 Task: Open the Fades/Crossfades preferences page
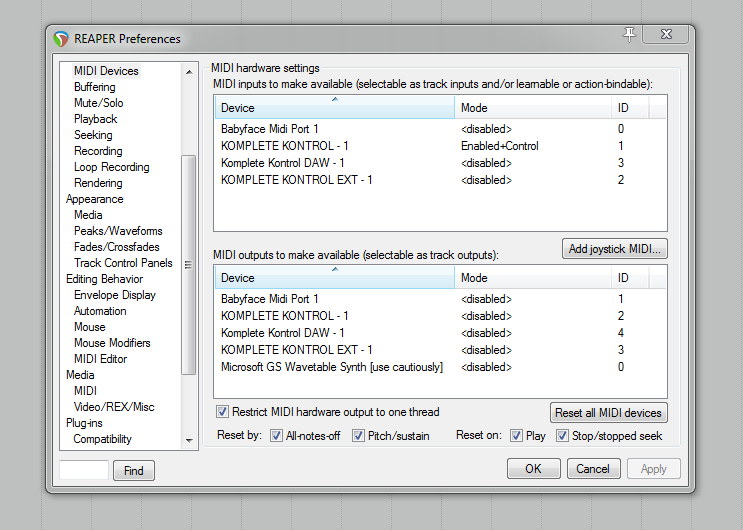coord(117,247)
